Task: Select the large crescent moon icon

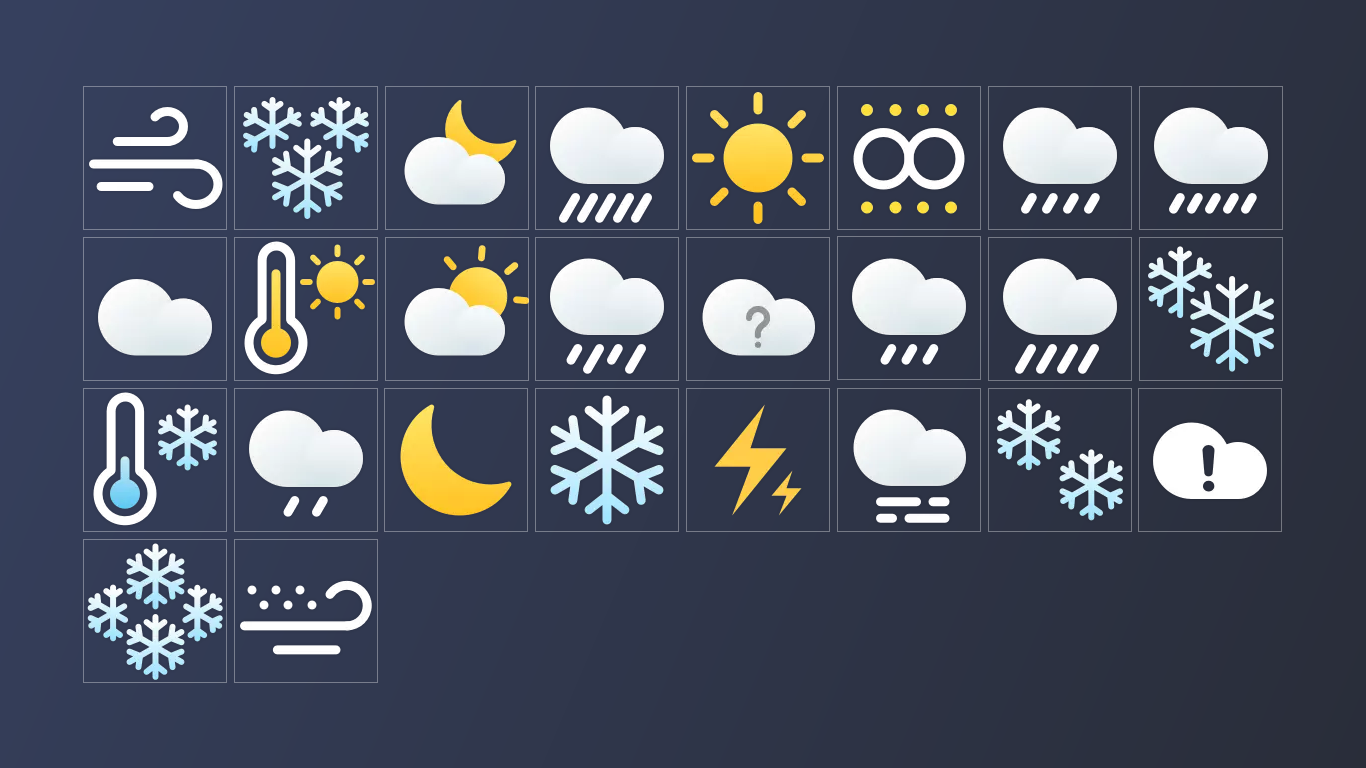Action: coord(456,460)
